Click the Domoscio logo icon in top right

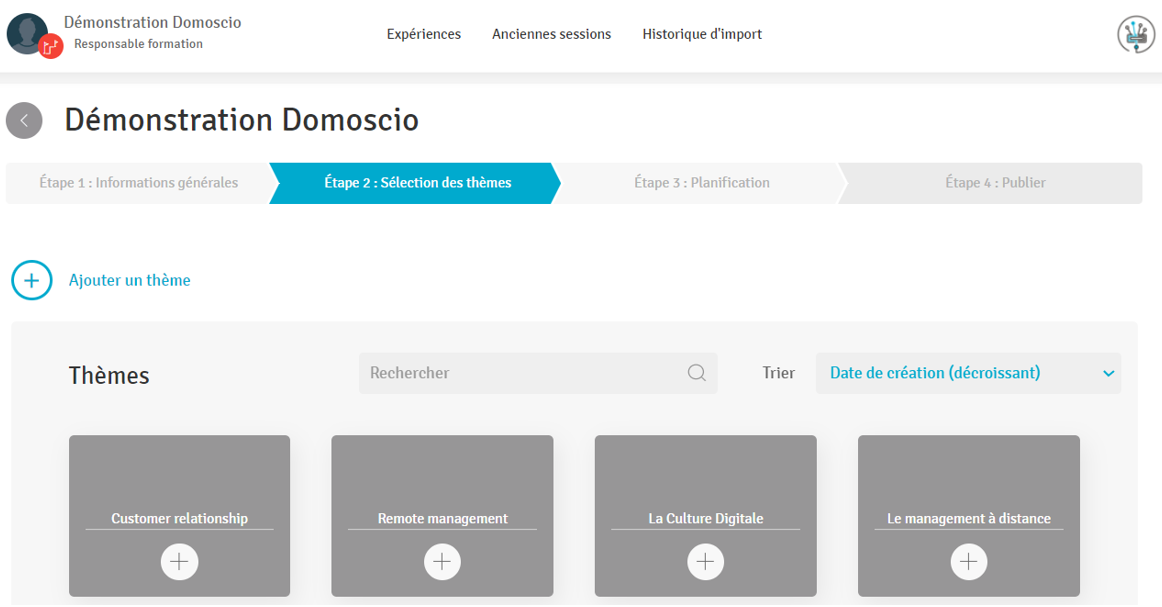click(1135, 35)
